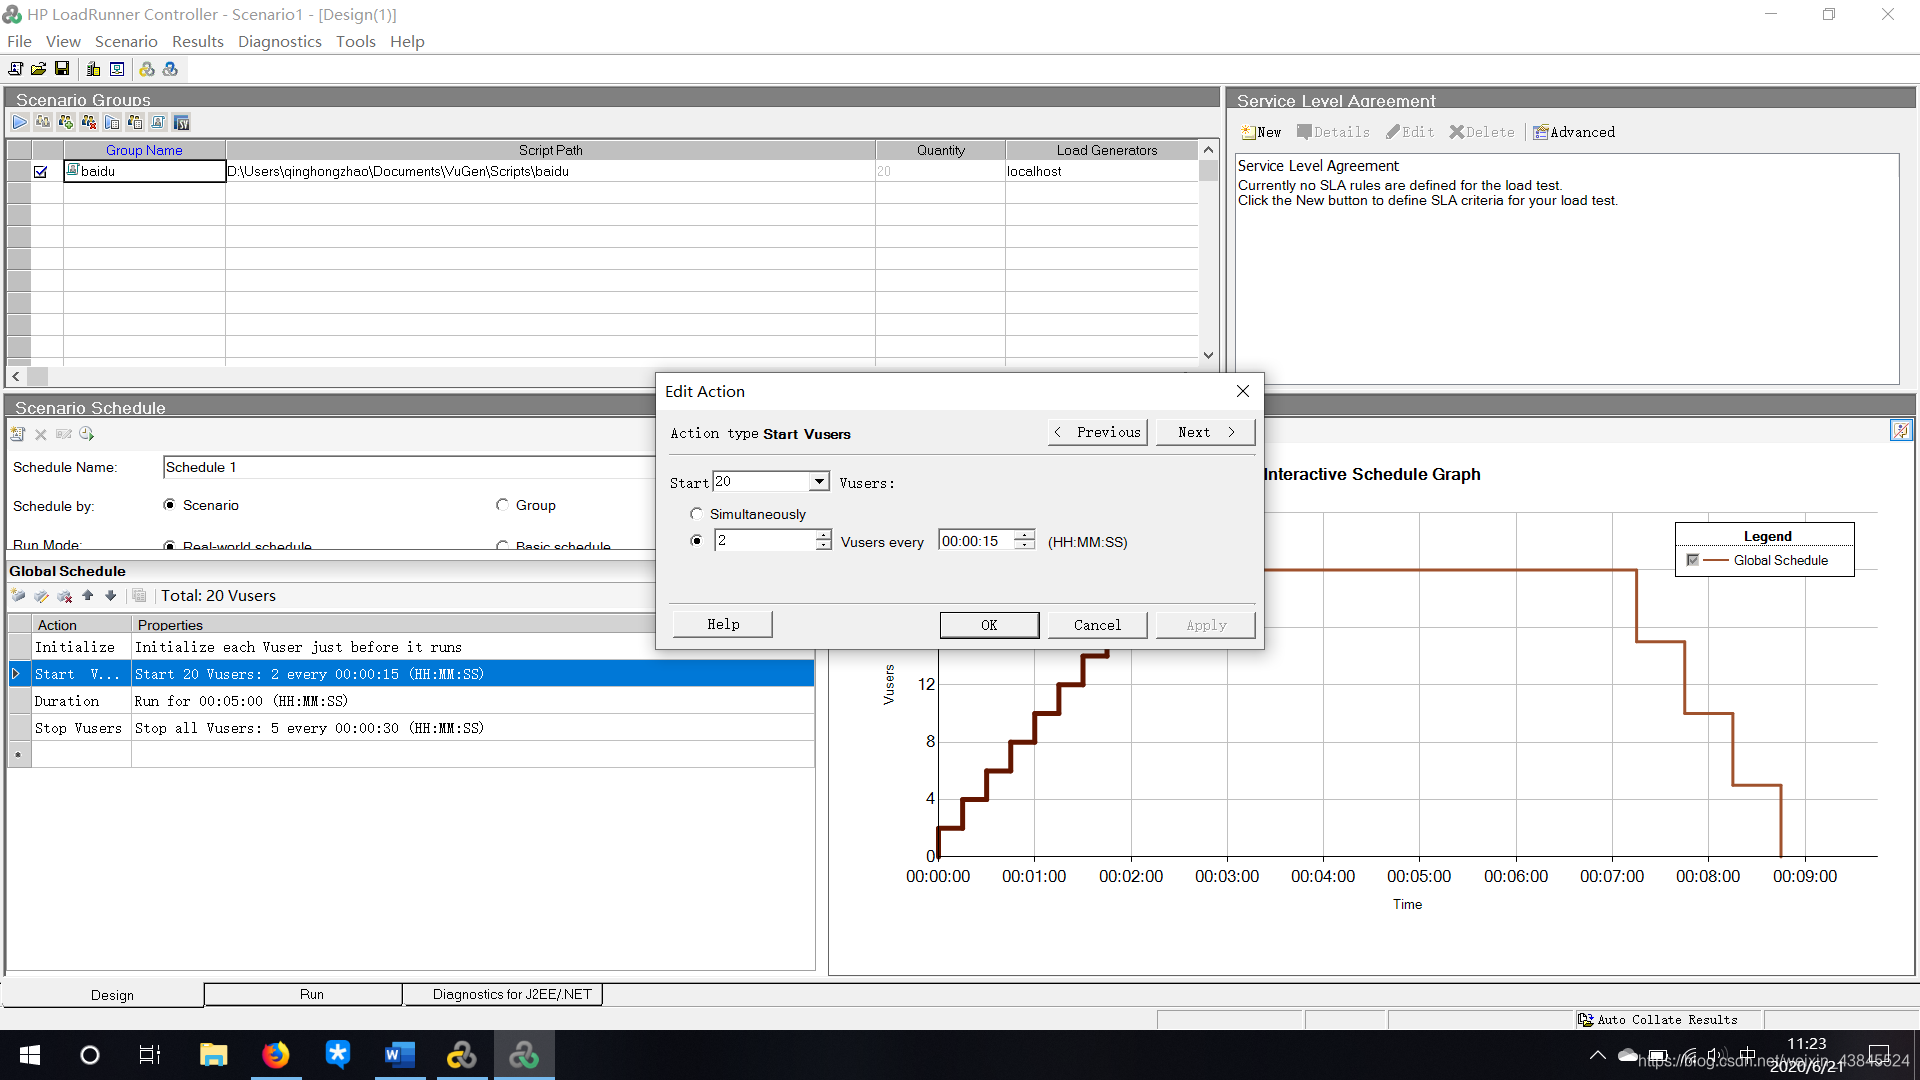Expand the Start Vusers quantity dropdown
1920x1080 pixels.
pos(819,482)
